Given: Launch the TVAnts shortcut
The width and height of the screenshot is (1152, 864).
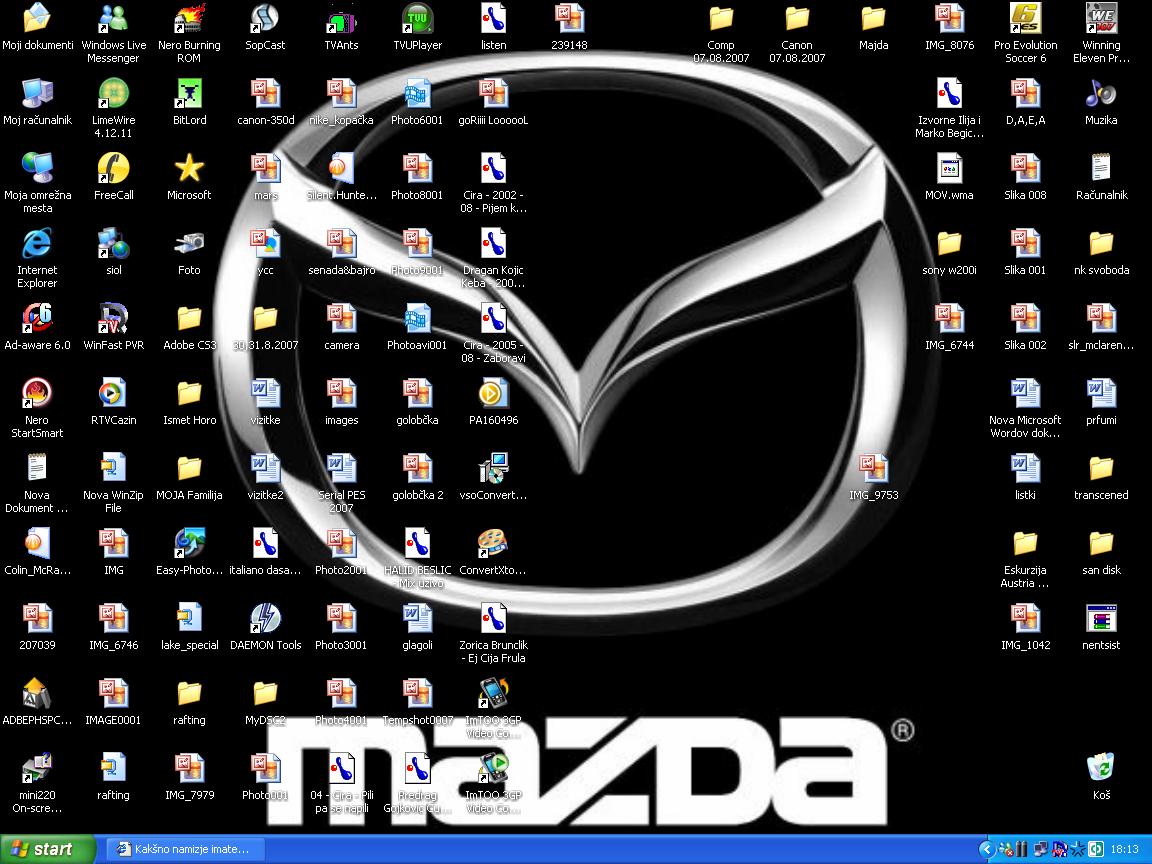Looking at the screenshot, I should pos(342,19).
